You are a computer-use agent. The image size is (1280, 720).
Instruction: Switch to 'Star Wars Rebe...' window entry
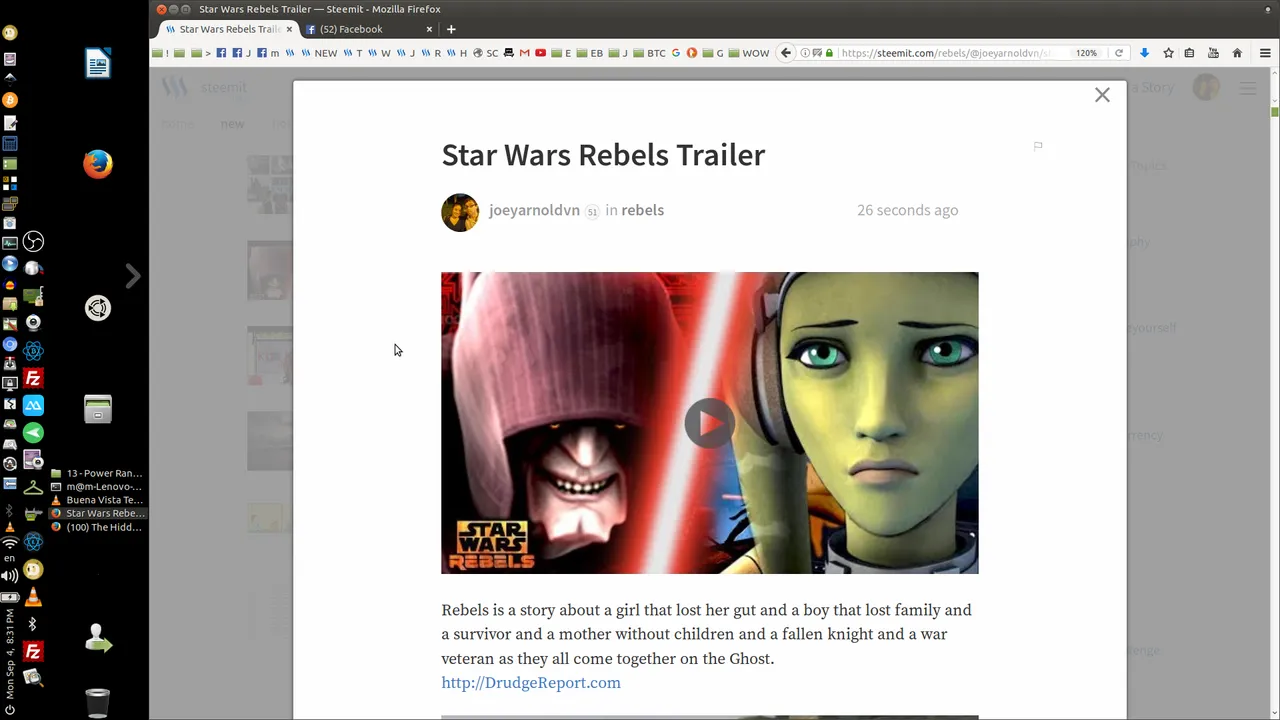97,513
